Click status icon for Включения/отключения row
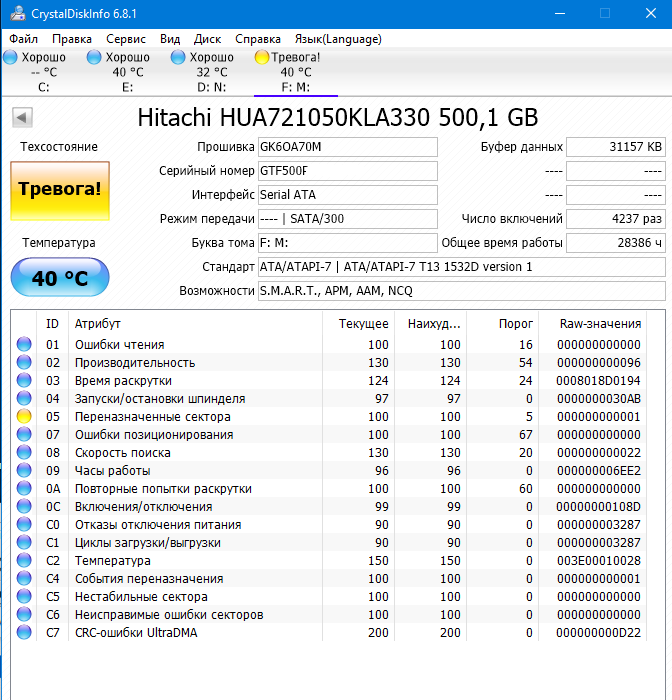 [x=24, y=506]
